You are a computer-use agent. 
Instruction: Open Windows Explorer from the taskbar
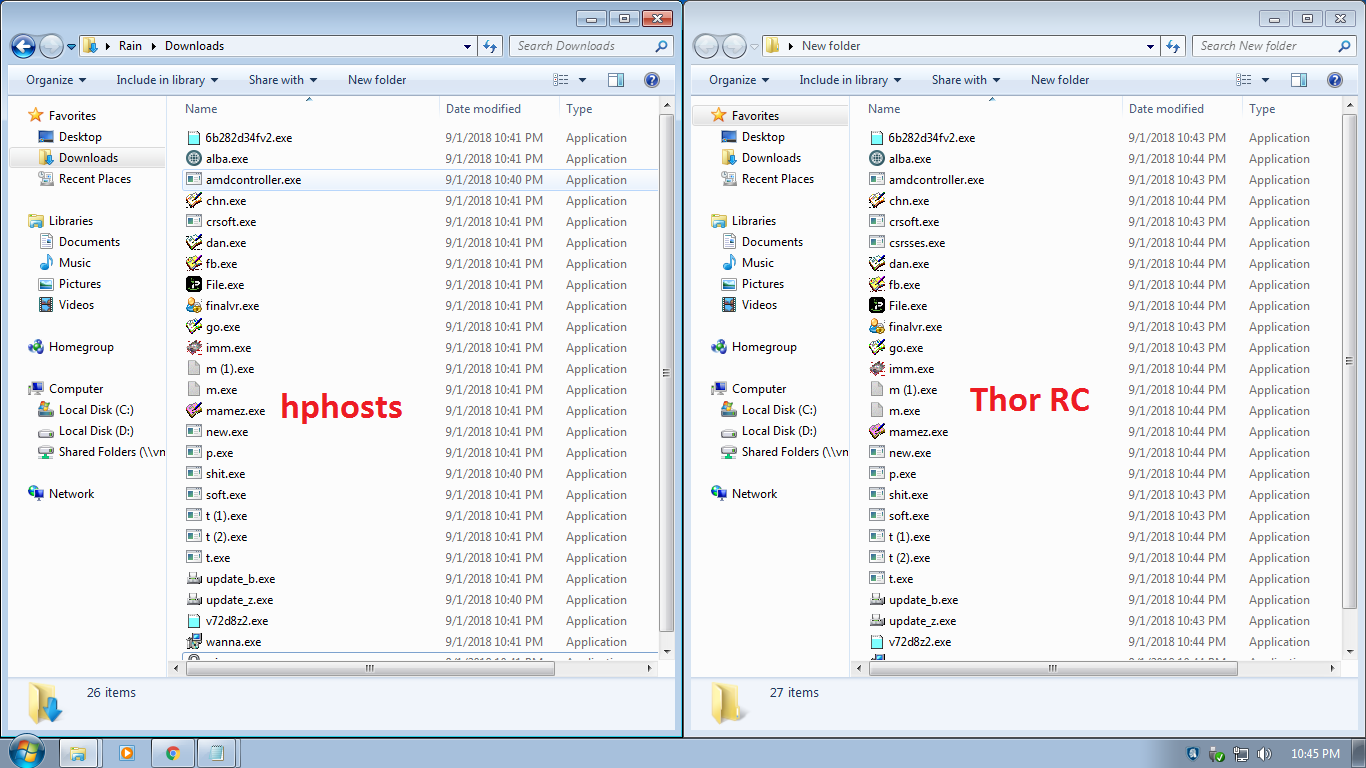point(78,753)
